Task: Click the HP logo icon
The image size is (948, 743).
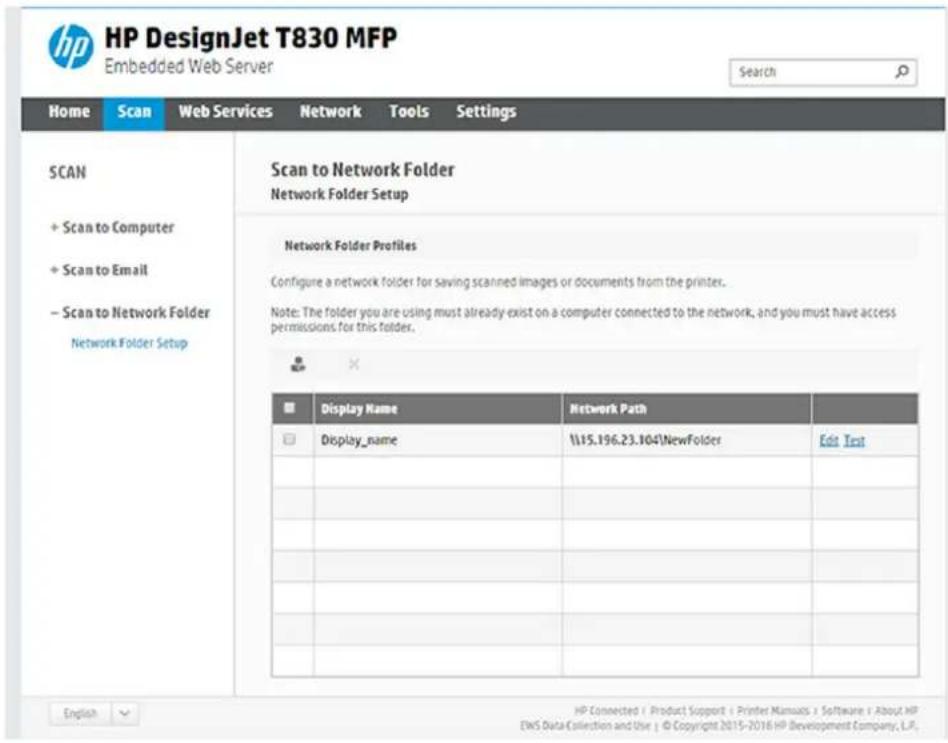Action: coord(71,47)
